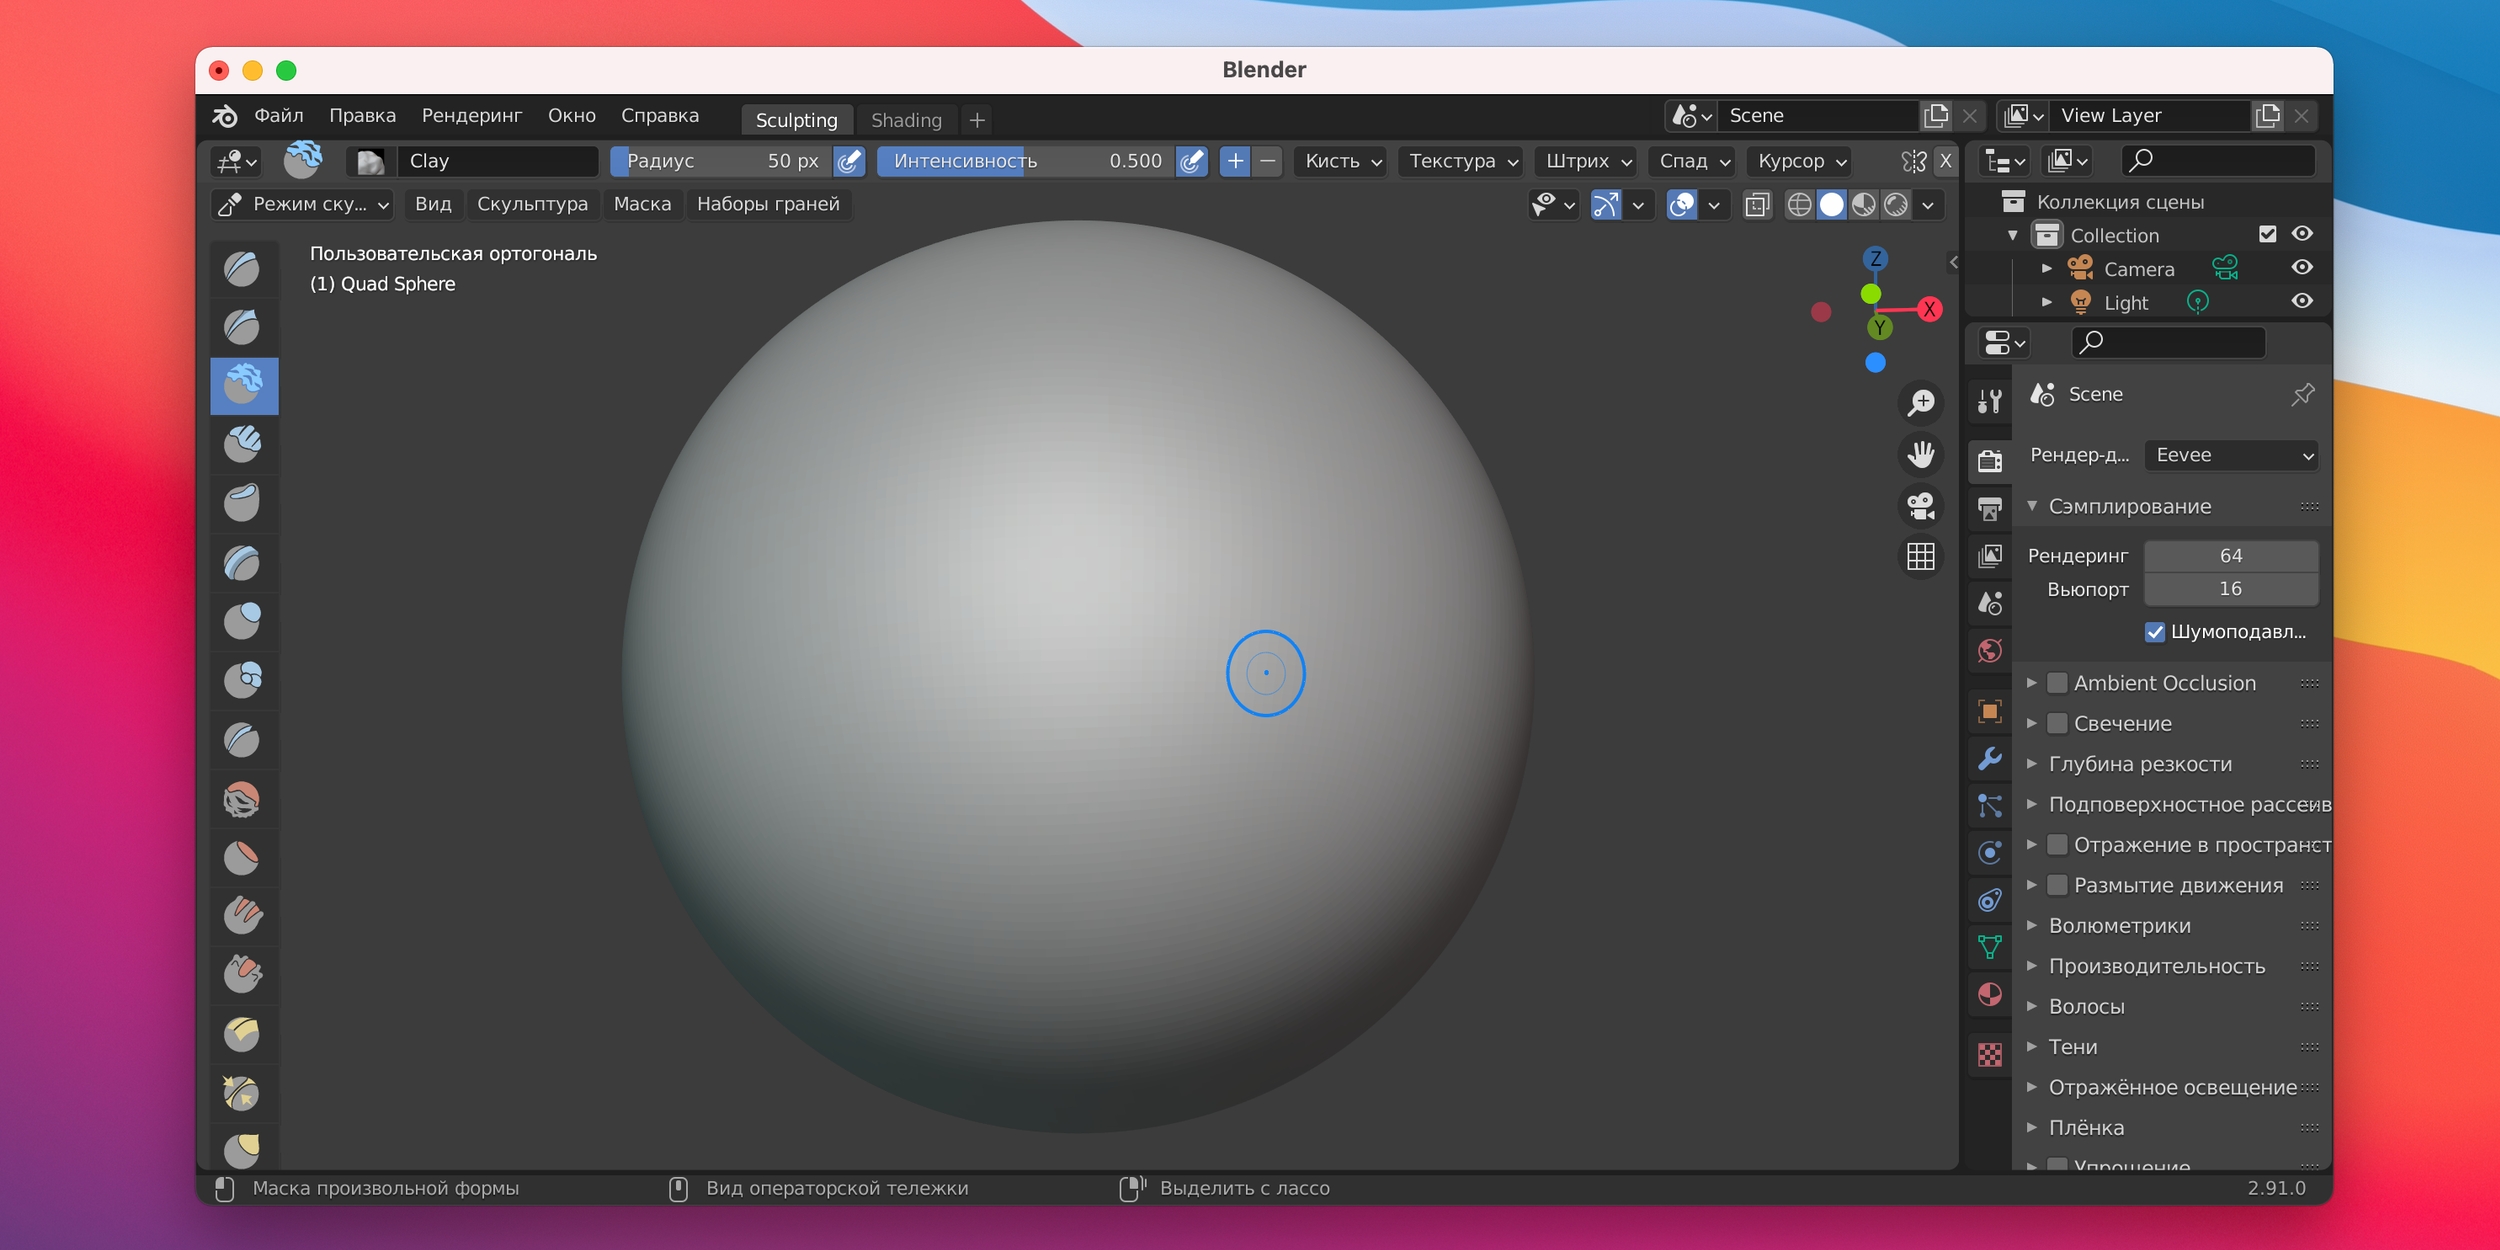Screen dimensions: 2500x1250
Task: Click the Clay brush name field
Action: (x=497, y=161)
